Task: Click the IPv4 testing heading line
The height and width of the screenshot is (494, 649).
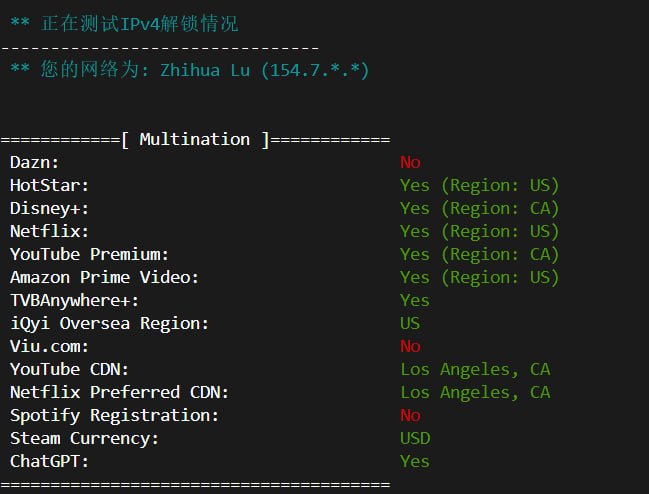Action: (x=125, y=23)
